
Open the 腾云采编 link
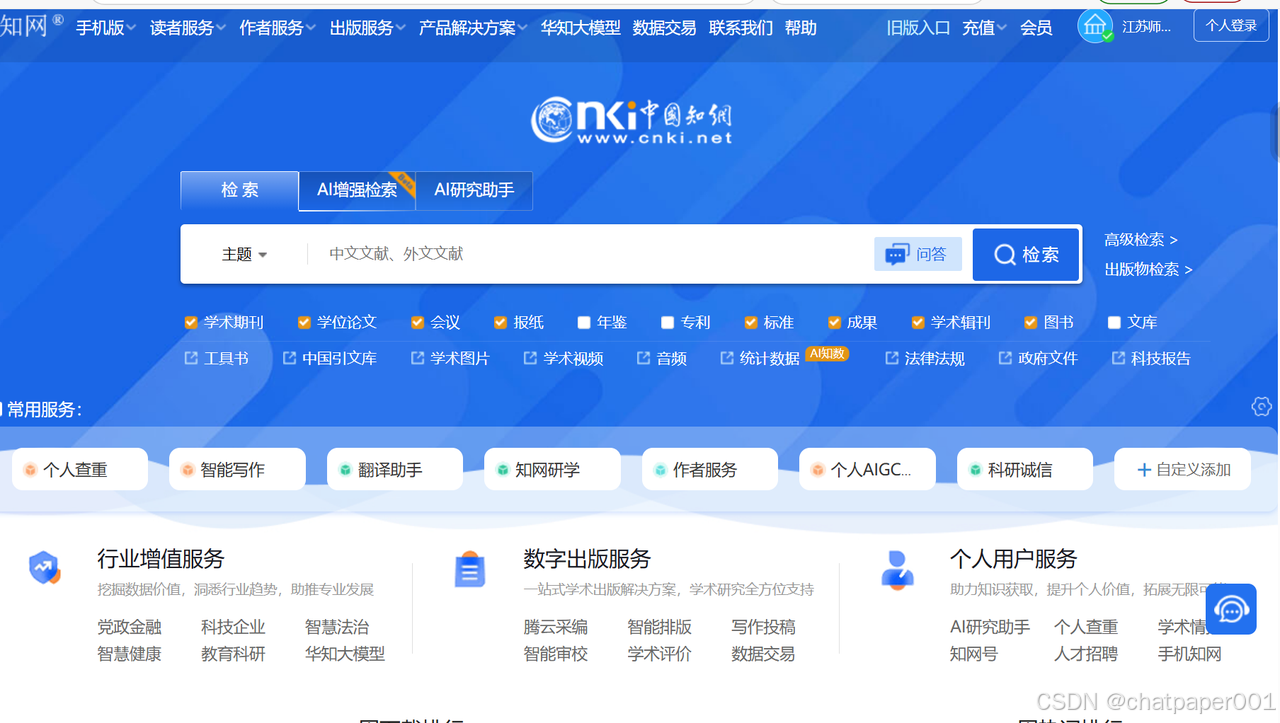point(556,627)
